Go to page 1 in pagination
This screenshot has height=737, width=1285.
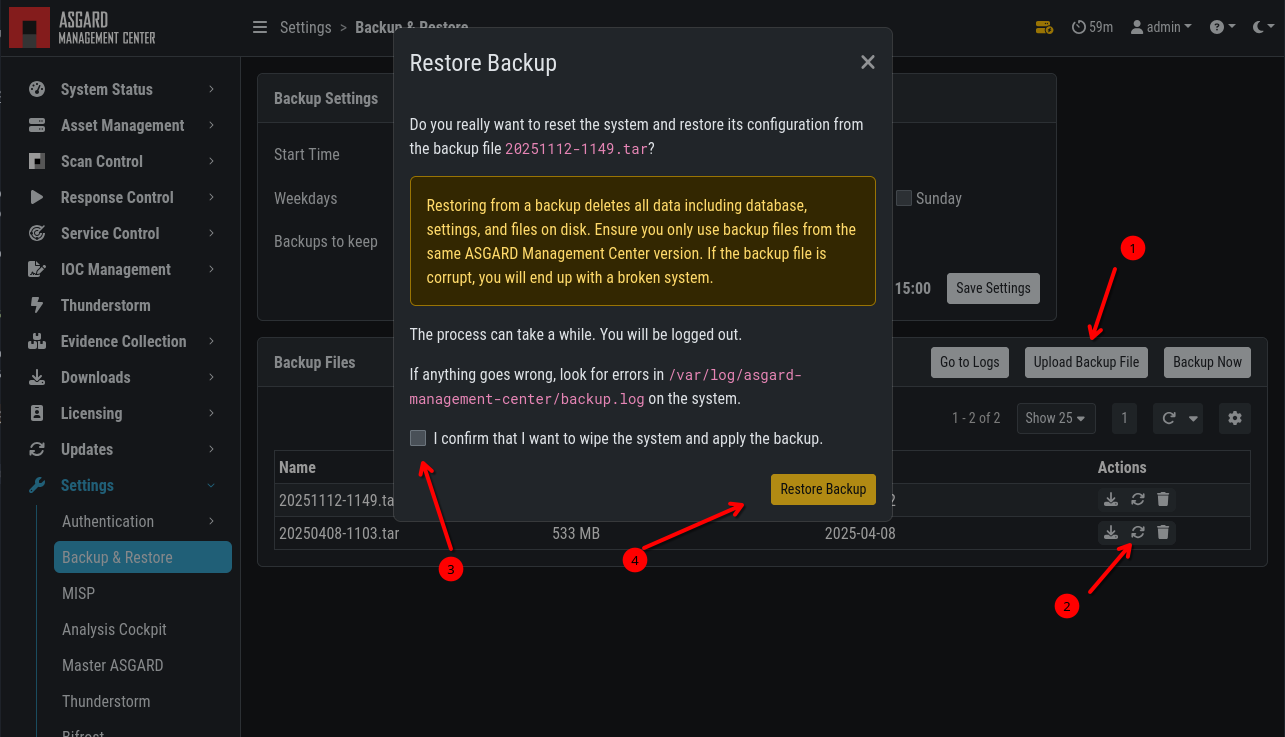[x=1124, y=418]
